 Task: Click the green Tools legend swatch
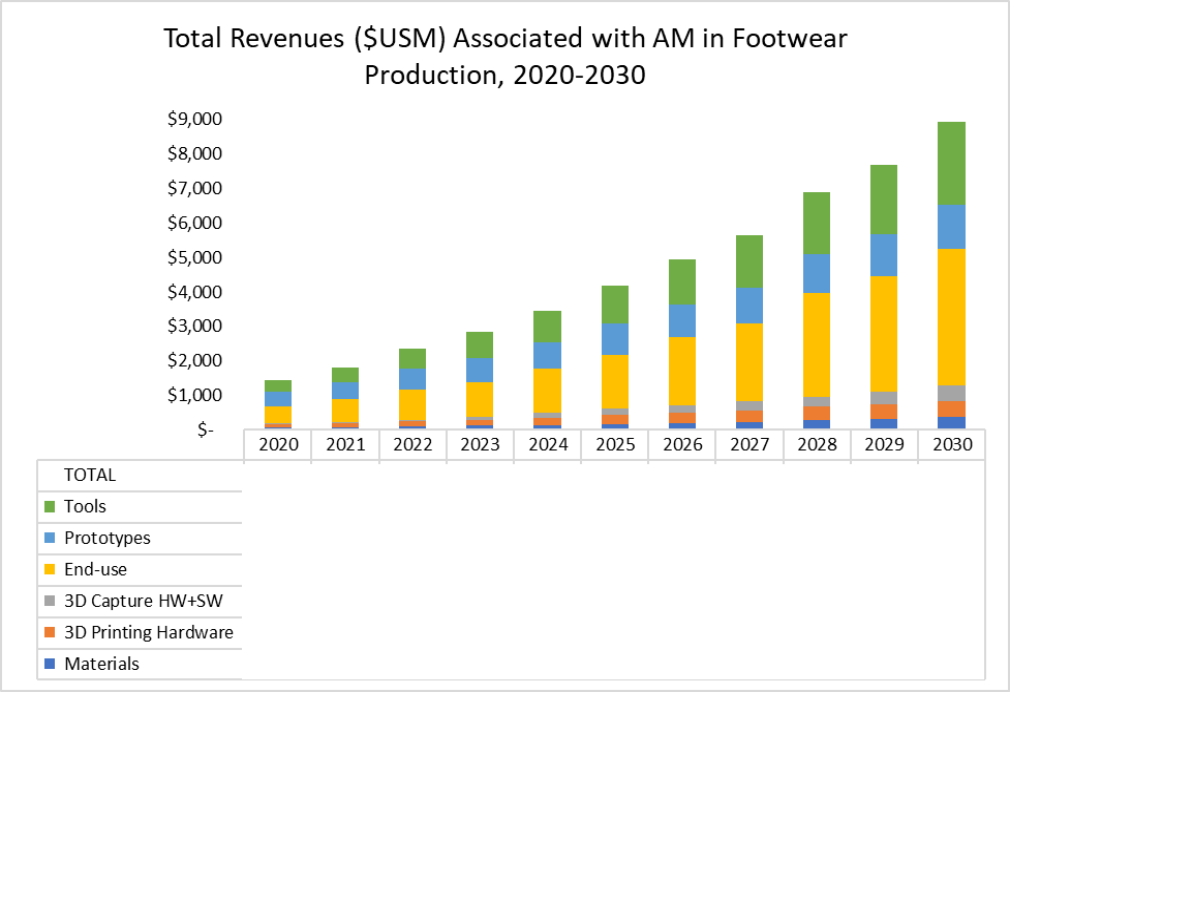pos(49,507)
